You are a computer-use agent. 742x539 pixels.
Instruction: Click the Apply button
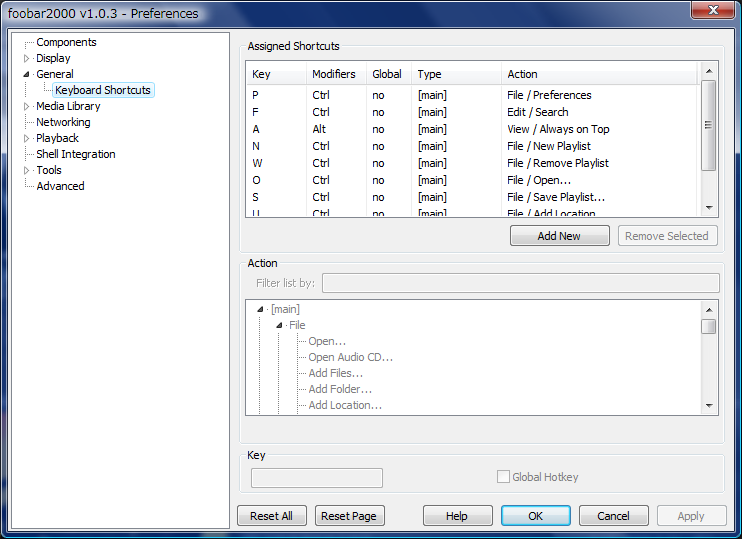pyautogui.click(x=691, y=516)
